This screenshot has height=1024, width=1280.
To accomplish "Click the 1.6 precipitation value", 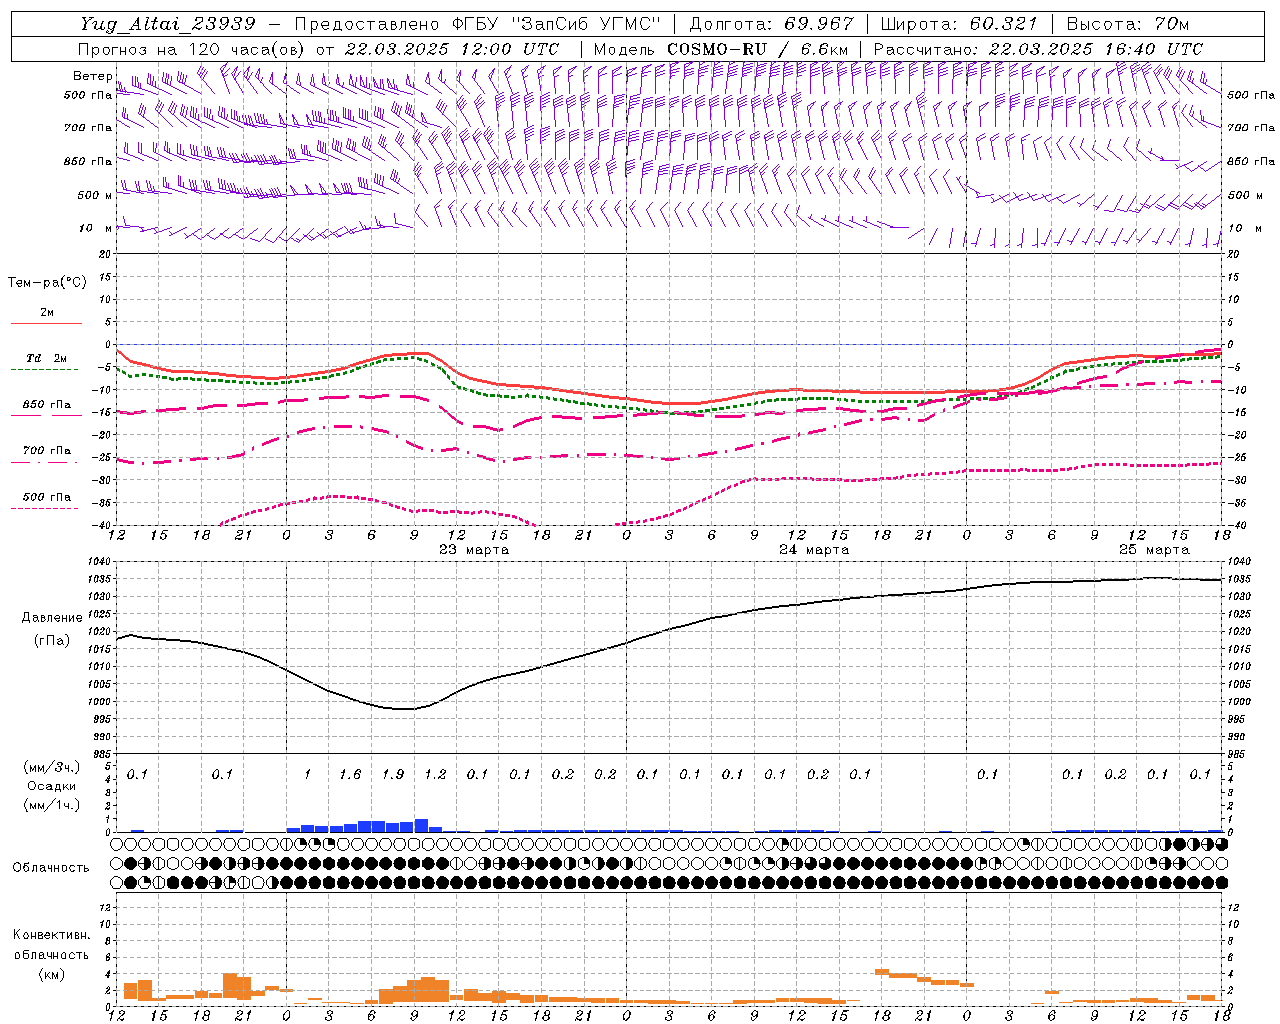I will click(350, 774).
